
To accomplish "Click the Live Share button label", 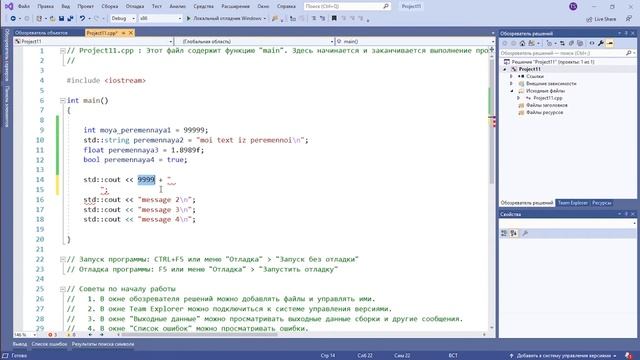I will click(605, 19).
